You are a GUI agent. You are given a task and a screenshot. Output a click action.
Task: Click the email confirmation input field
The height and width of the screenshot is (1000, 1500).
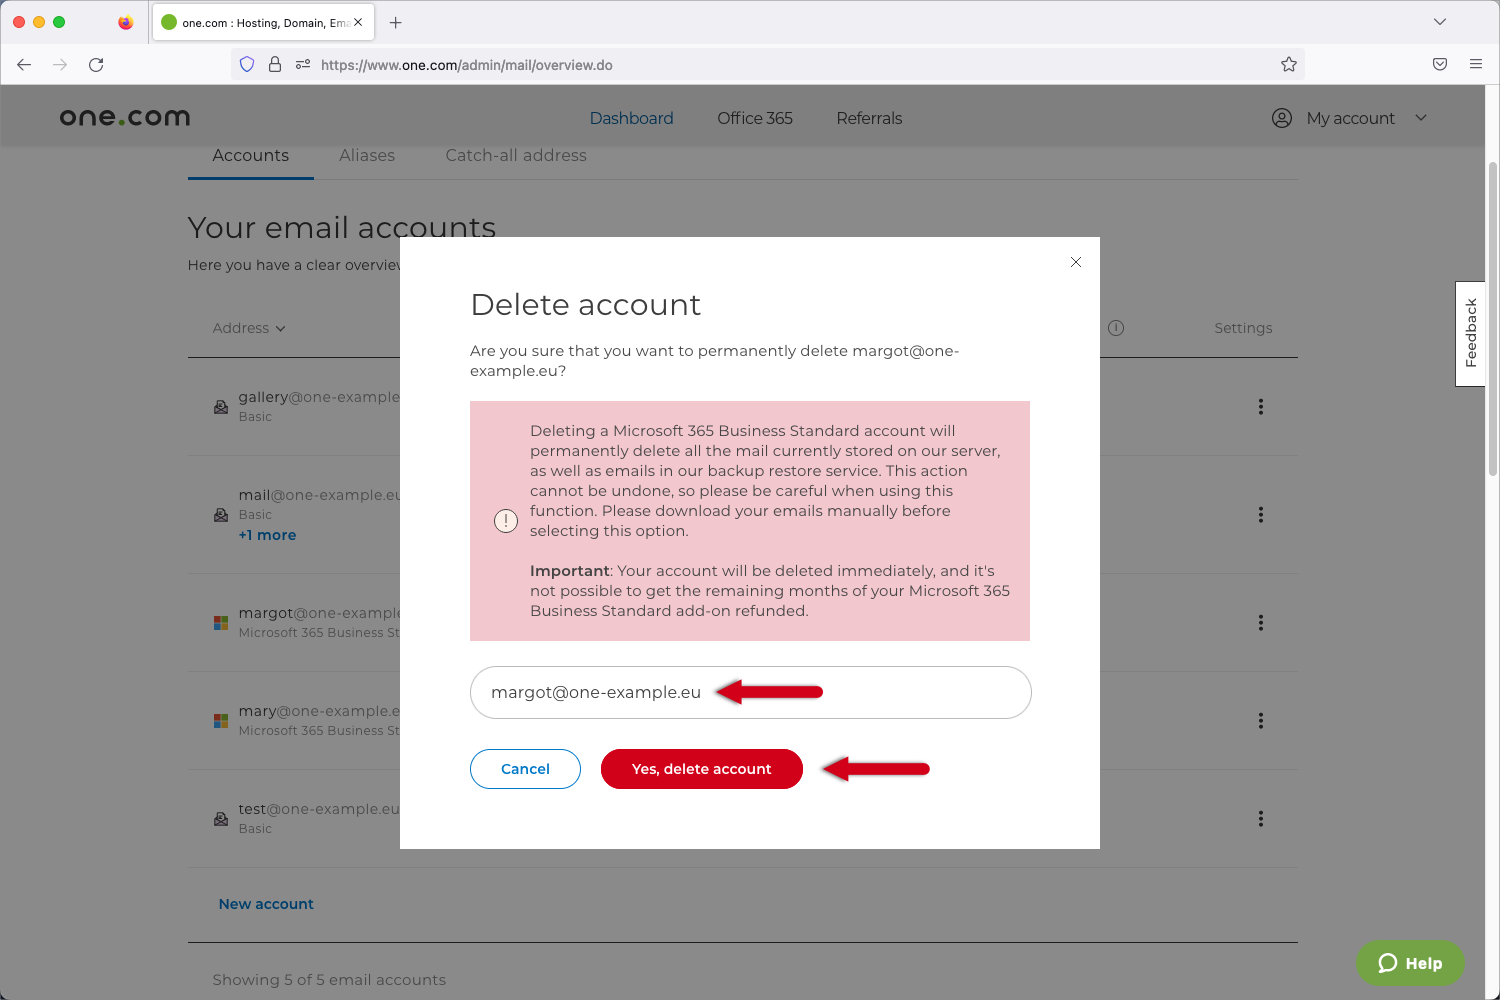750,692
